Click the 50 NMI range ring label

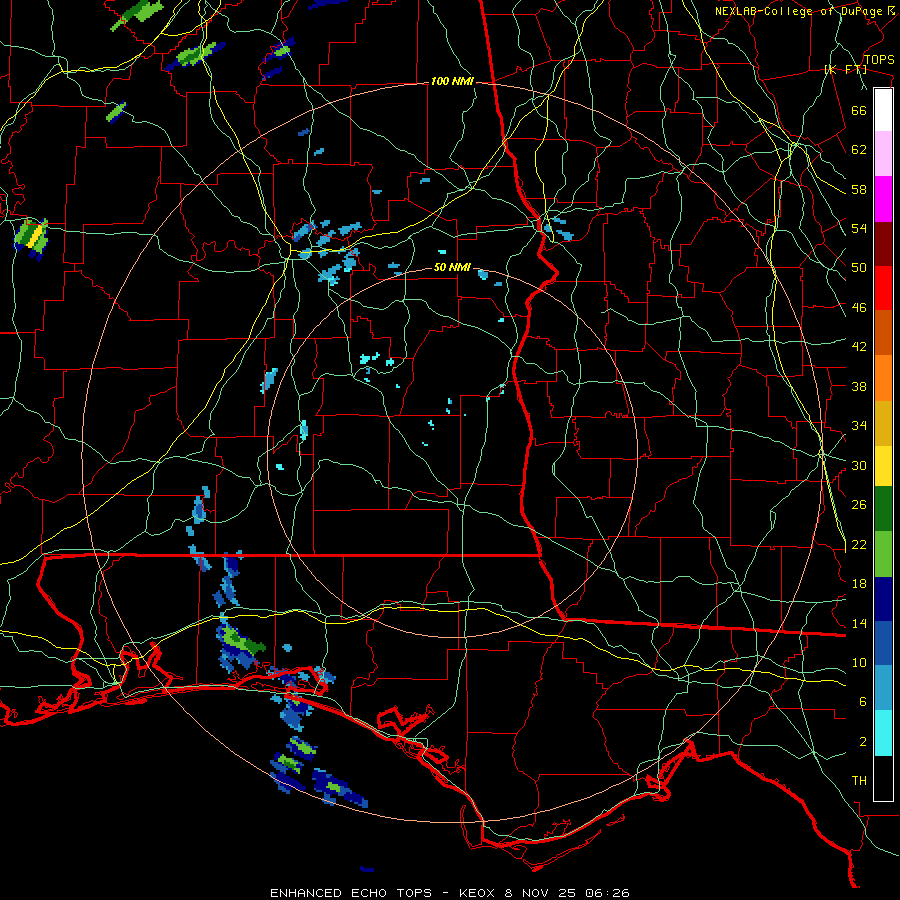pyautogui.click(x=452, y=267)
